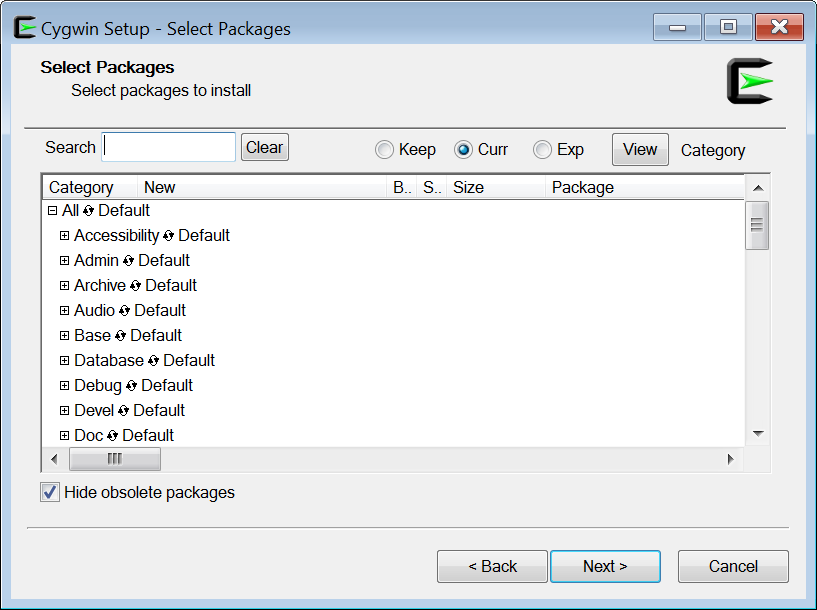This screenshot has height=610, width=817.
Task: Focus the Search input field
Action: [x=168, y=147]
